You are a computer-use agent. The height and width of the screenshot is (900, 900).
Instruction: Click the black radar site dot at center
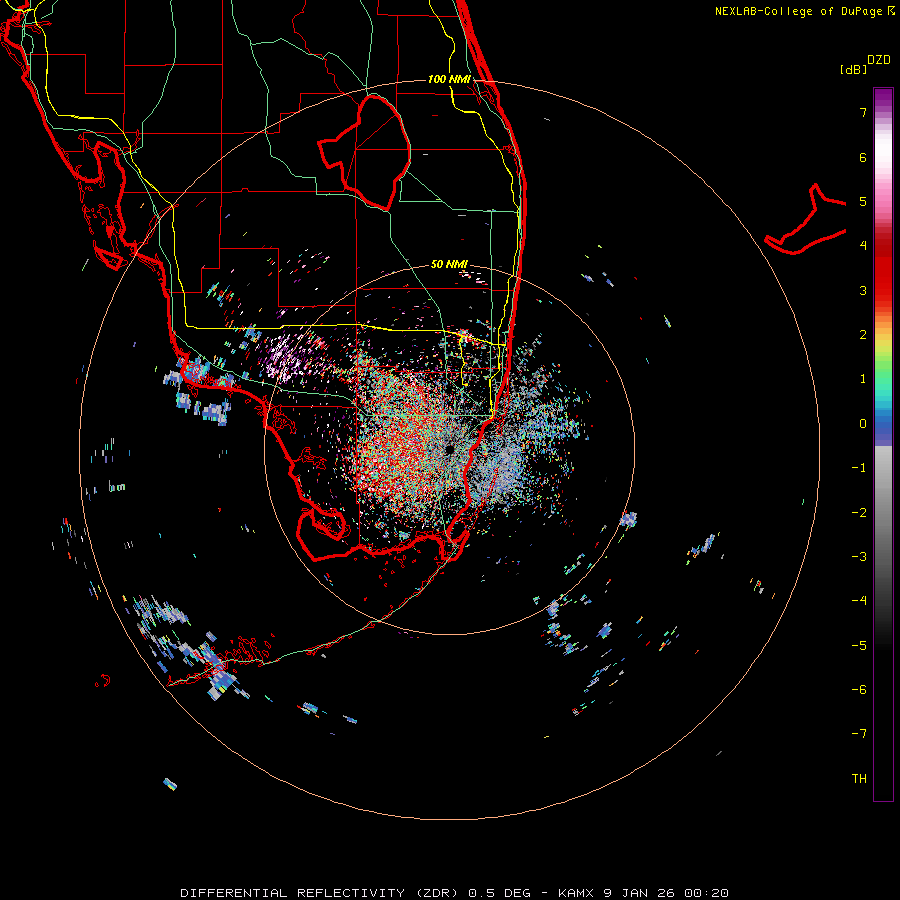(x=449, y=449)
